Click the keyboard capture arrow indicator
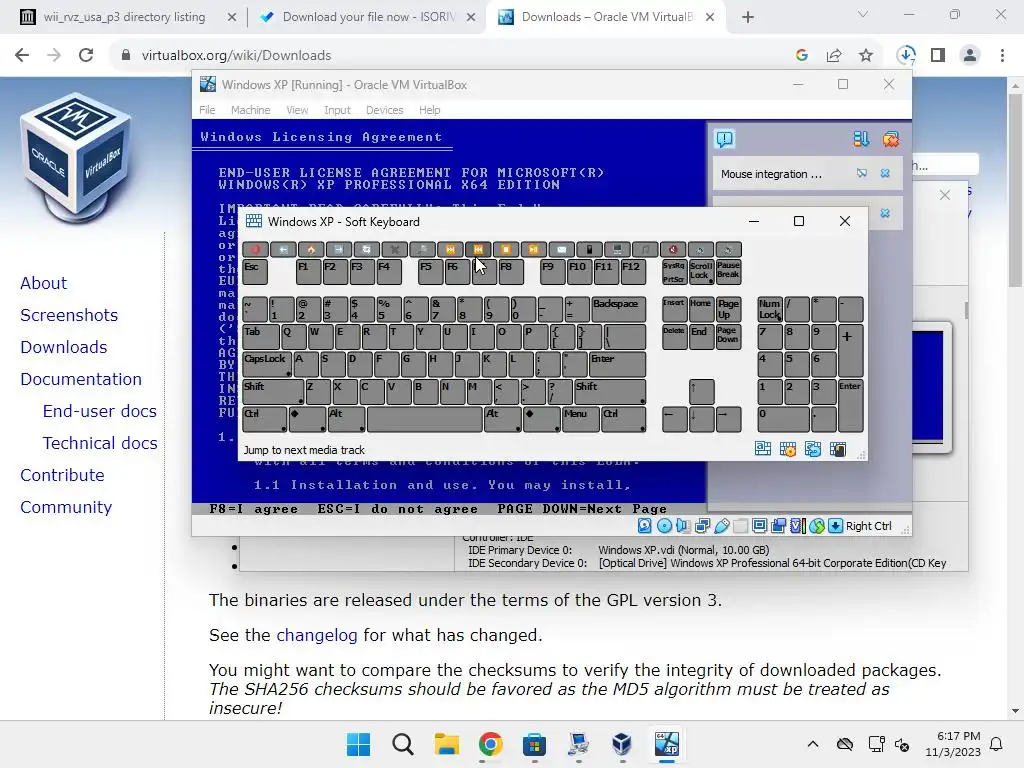Image resolution: width=1024 pixels, height=768 pixels. (x=835, y=526)
